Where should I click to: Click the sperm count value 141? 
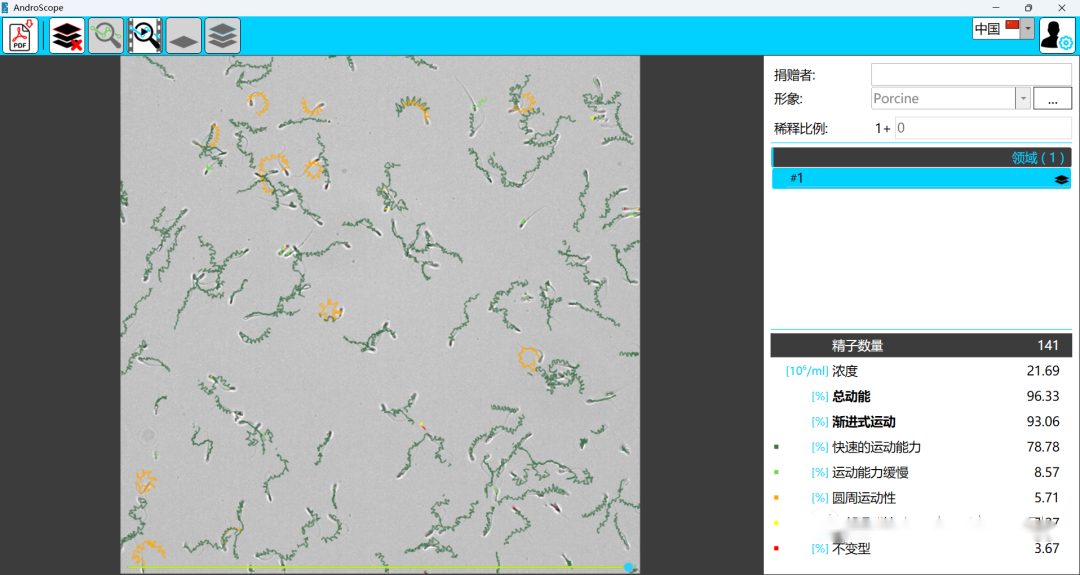[x=1048, y=346]
